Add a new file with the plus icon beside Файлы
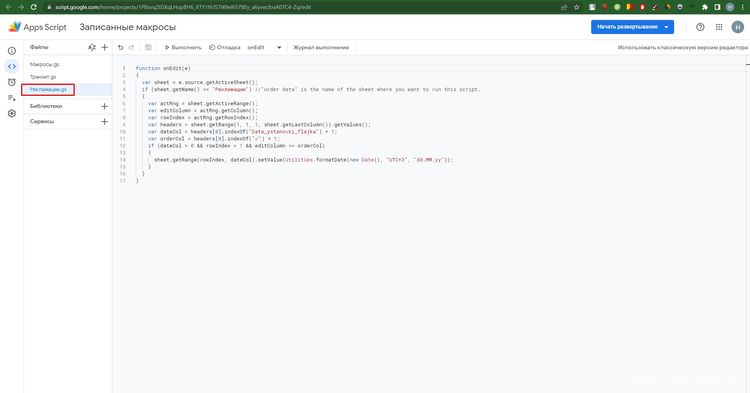Screen dimensions: 750x393 click(x=104, y=47)
